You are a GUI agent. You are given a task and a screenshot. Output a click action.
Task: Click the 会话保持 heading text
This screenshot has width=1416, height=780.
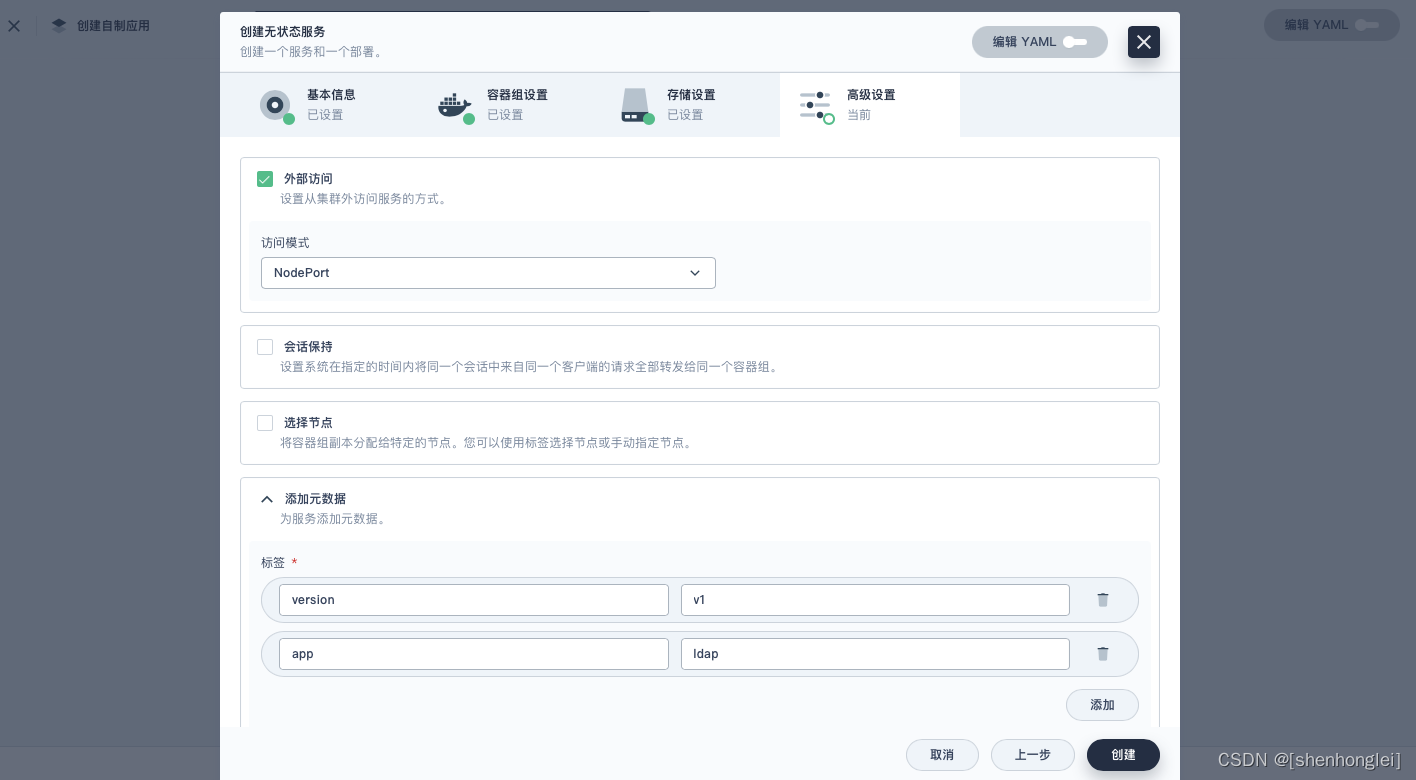(x=308, y=347)
